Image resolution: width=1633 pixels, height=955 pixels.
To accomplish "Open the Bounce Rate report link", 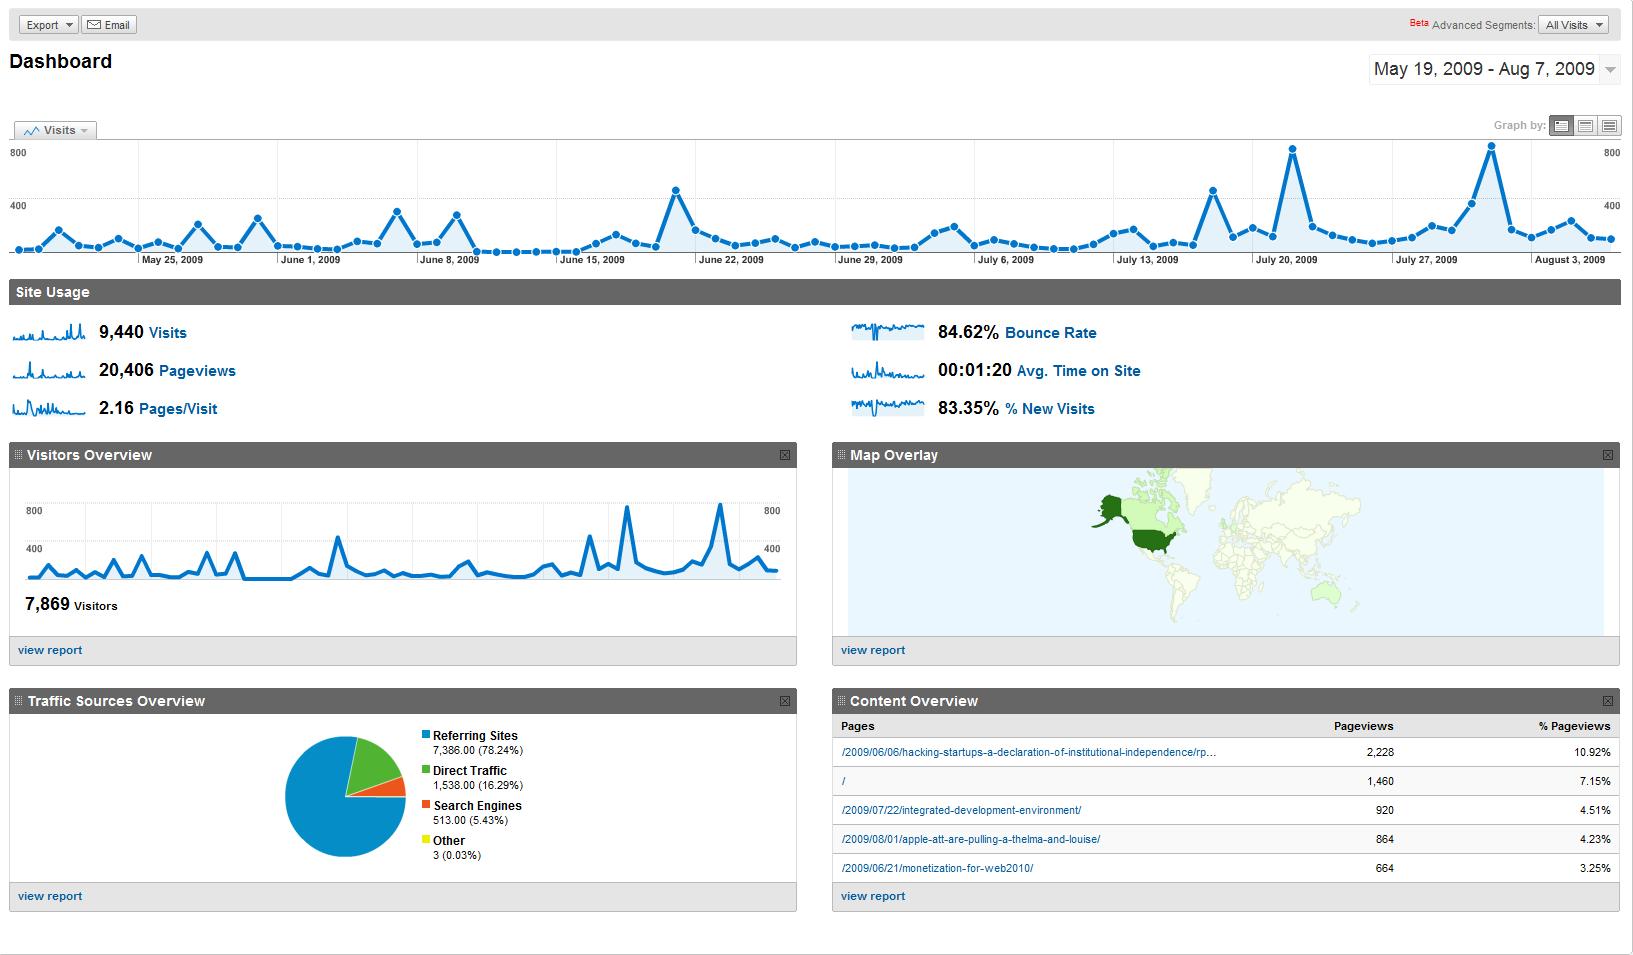I will 1051,333.
